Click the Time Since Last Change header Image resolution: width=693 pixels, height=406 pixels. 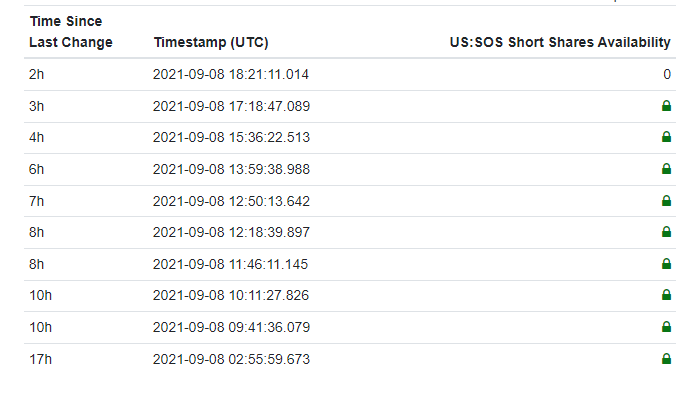pos(71,32)
